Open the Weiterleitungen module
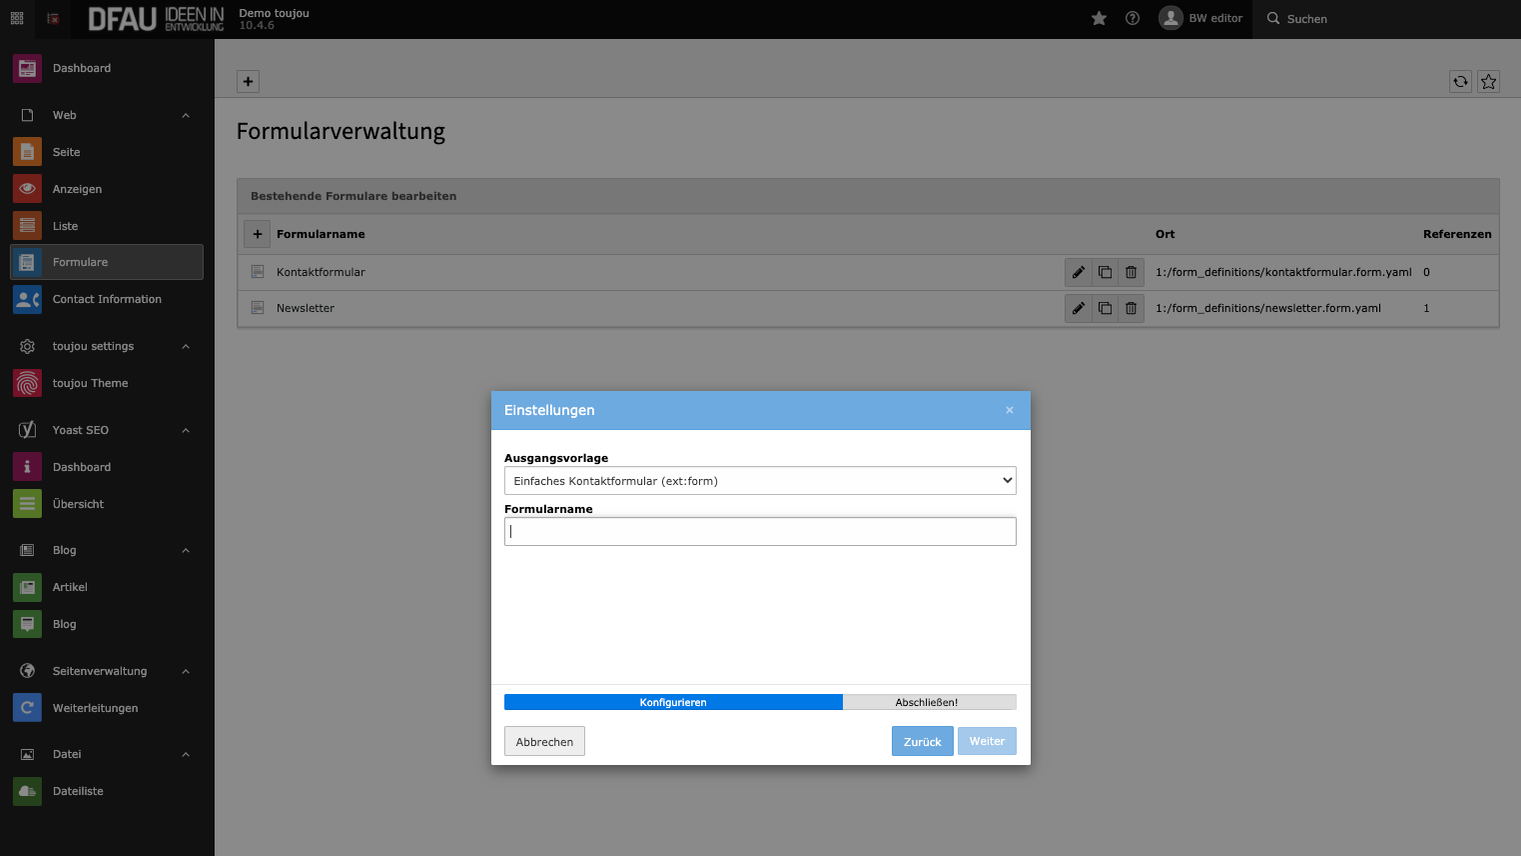1521x856 pixels. (95, 708)
